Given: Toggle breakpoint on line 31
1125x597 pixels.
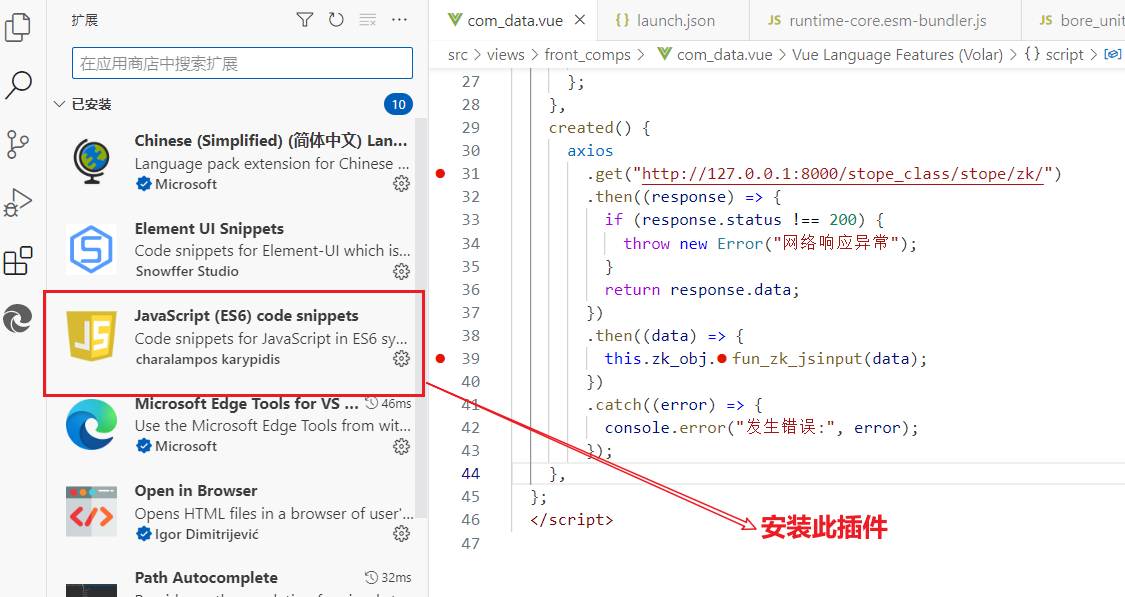Looking at the screenshot, I should (441, 174).
